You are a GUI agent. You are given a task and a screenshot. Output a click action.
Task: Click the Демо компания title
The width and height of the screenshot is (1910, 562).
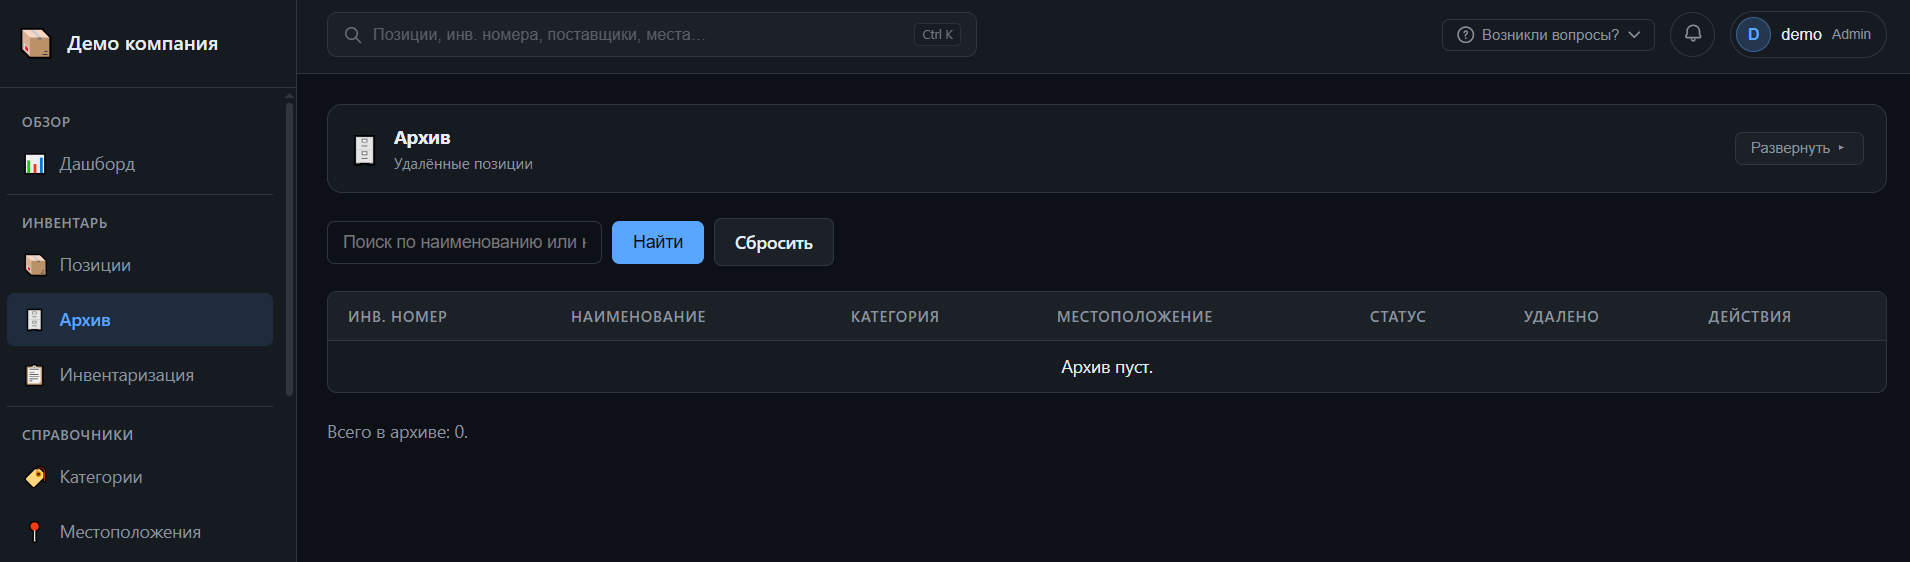142,43
